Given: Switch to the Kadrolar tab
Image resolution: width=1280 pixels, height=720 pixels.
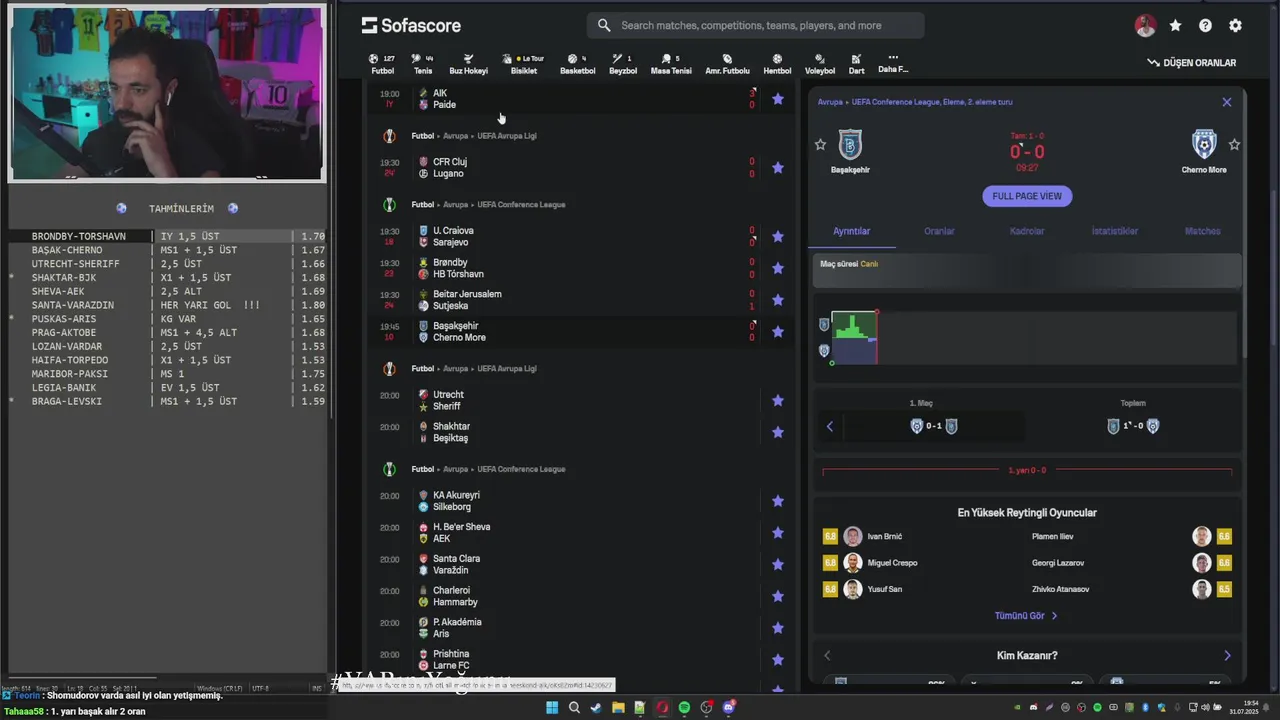Looking at the screenshot, I should coord(1027,231).
